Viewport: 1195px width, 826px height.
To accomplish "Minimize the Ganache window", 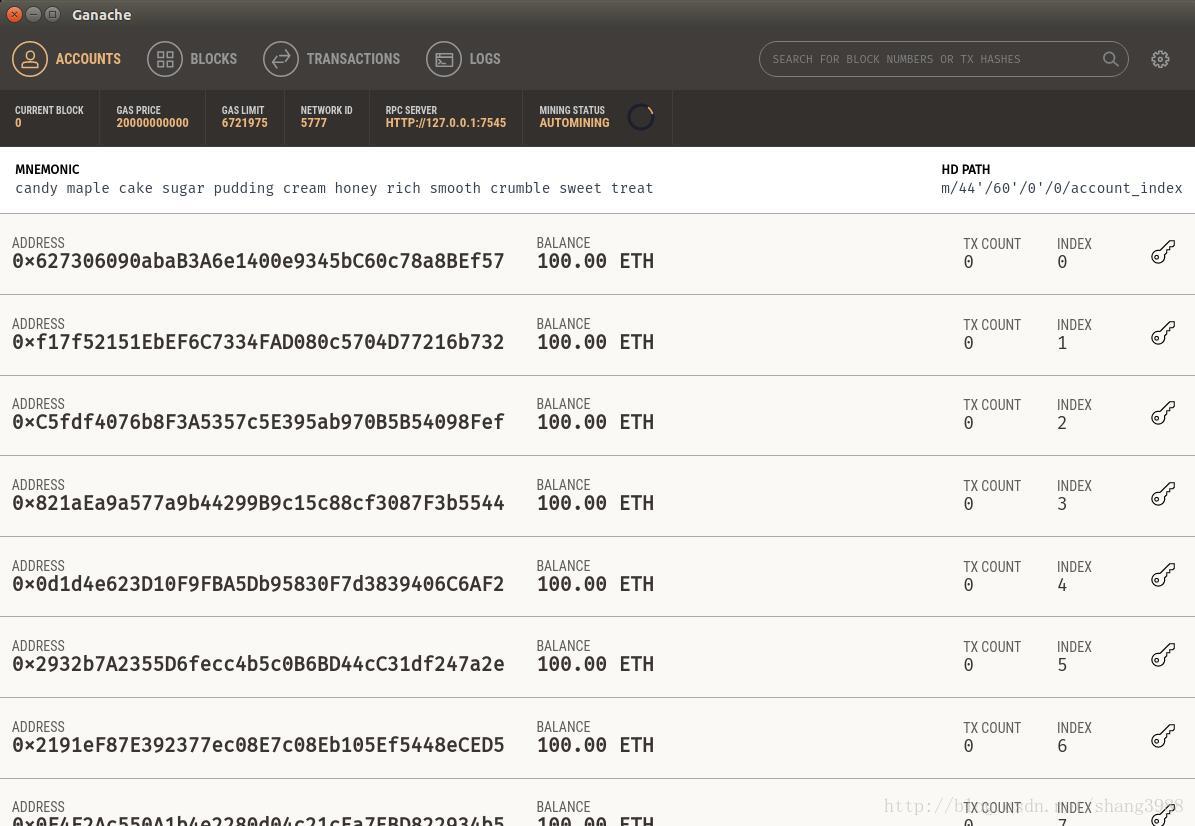I will tap(34, 14).
